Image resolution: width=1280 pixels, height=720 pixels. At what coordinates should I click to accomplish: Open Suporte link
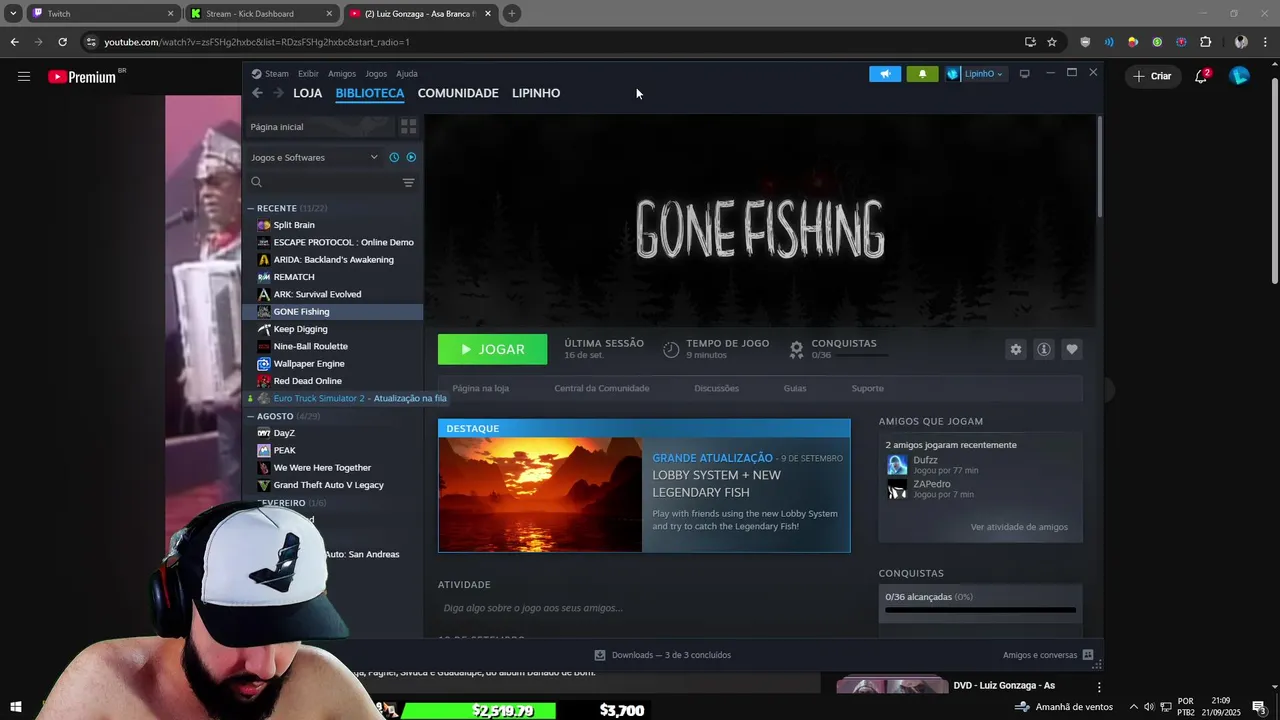(x=867, y=388)
